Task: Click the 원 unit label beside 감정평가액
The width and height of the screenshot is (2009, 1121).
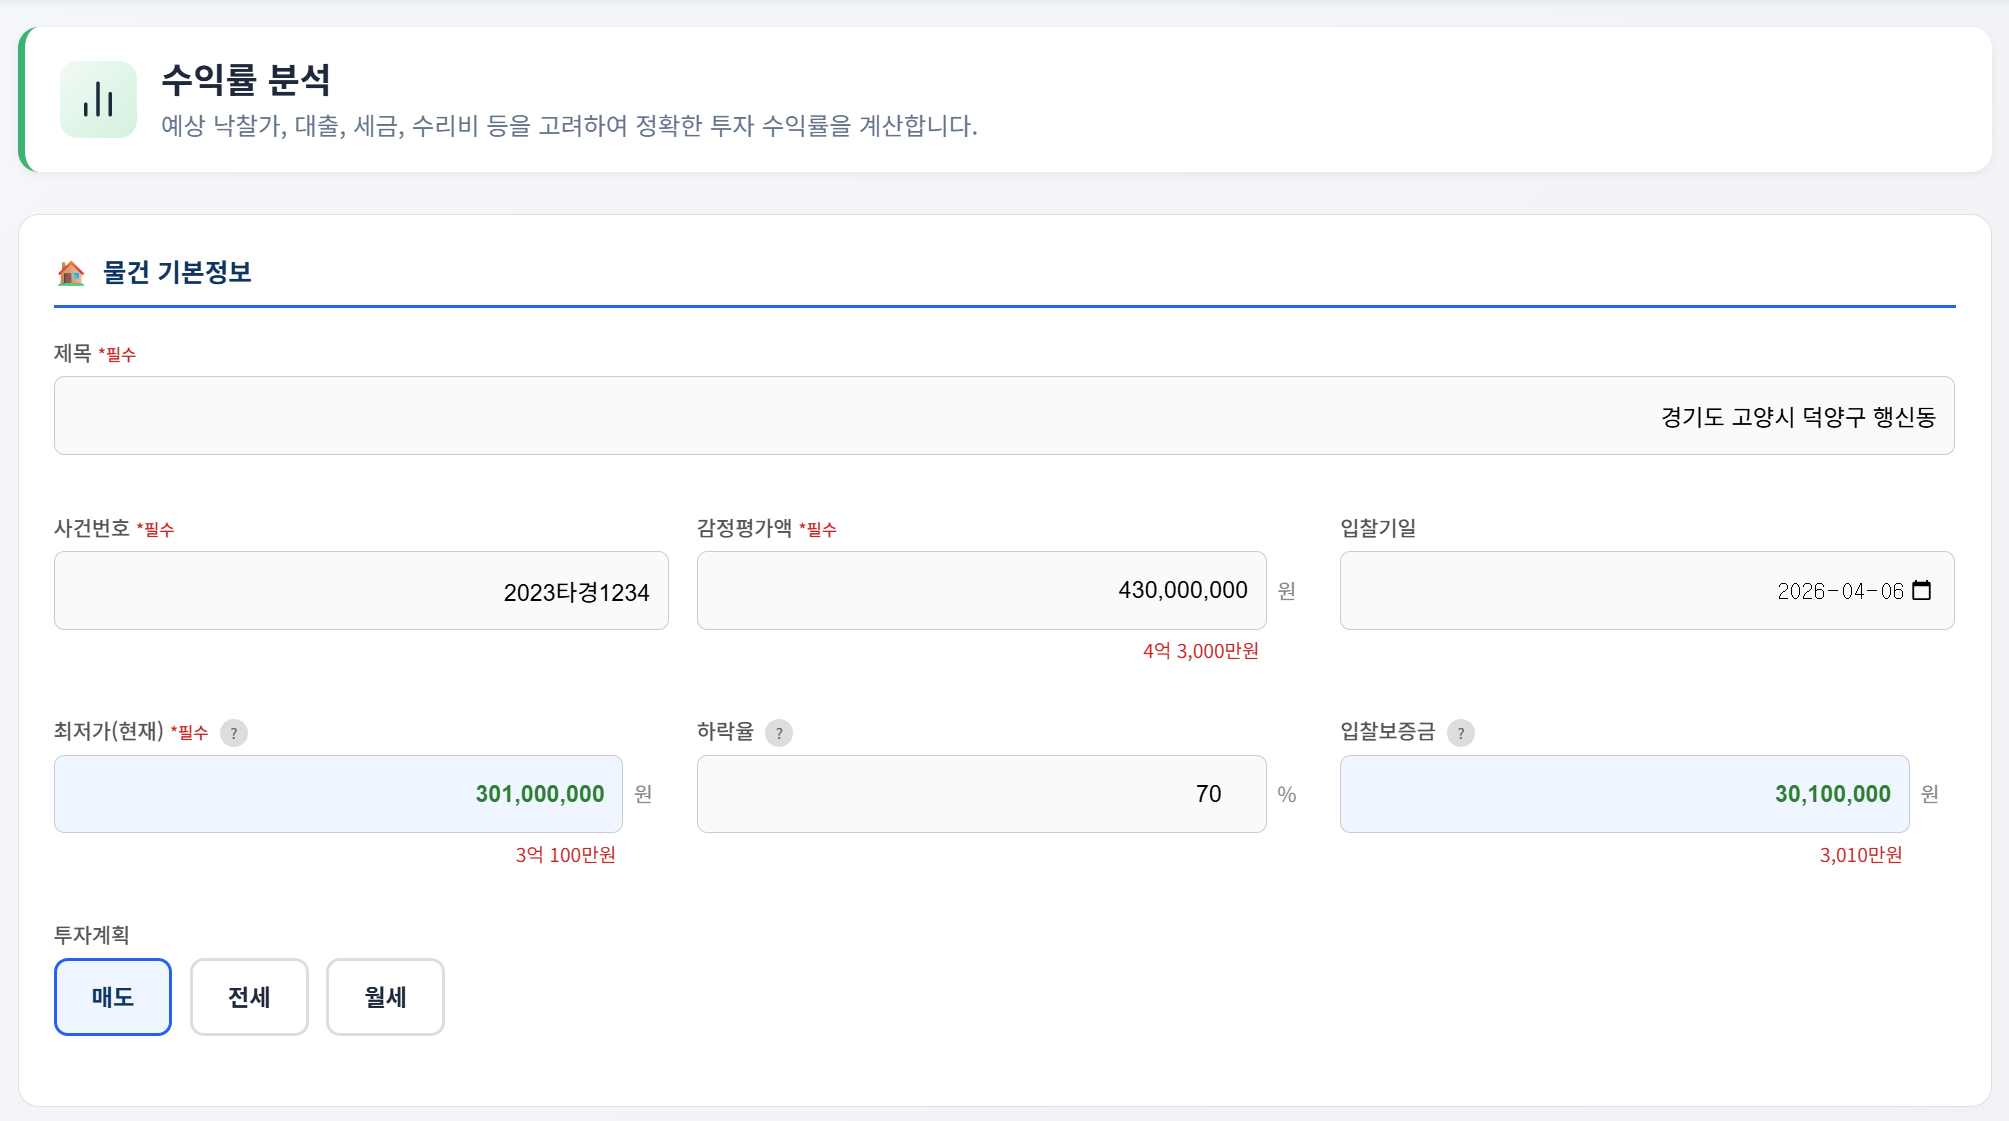Action: pyautogui.click(x=1287, y=591)
